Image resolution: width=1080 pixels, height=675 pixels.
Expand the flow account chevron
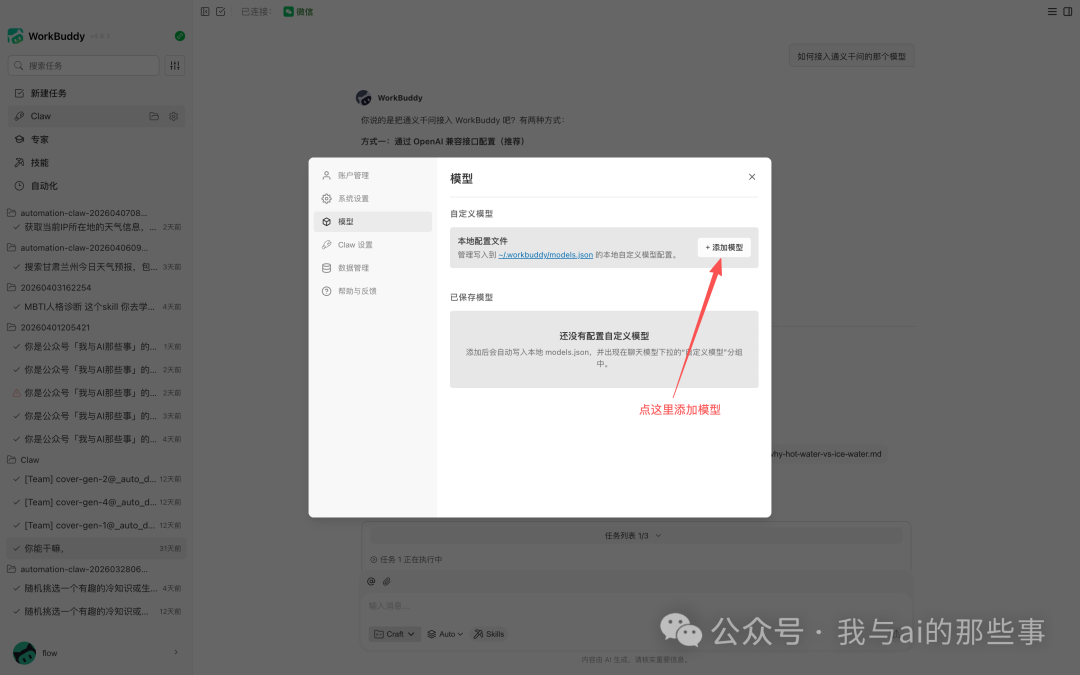point(176,652)
